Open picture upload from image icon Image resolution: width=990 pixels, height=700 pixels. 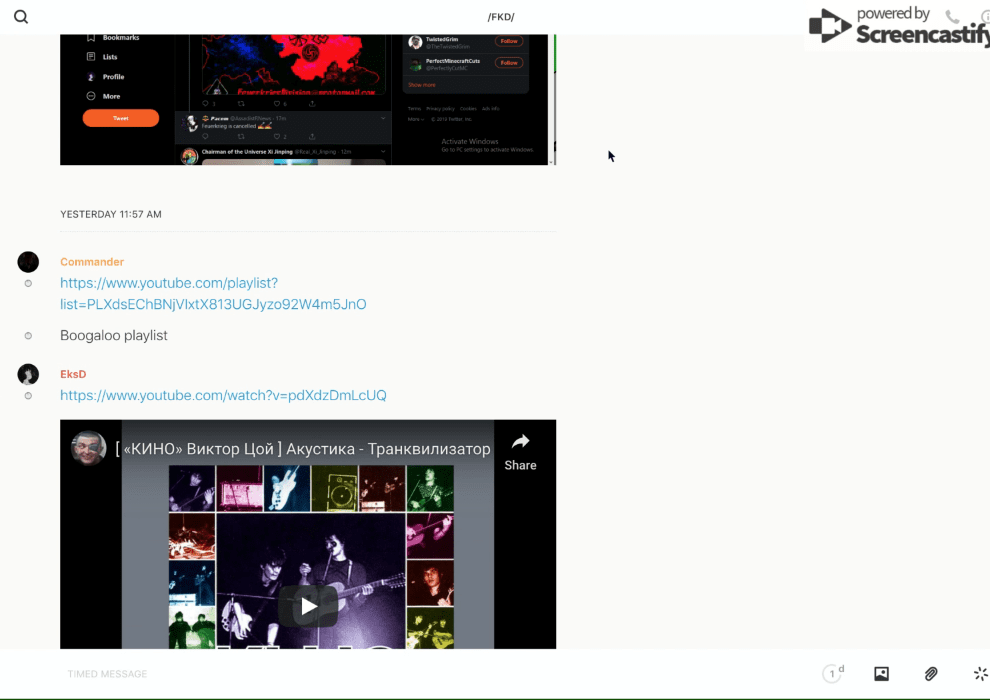pos(881,674)
